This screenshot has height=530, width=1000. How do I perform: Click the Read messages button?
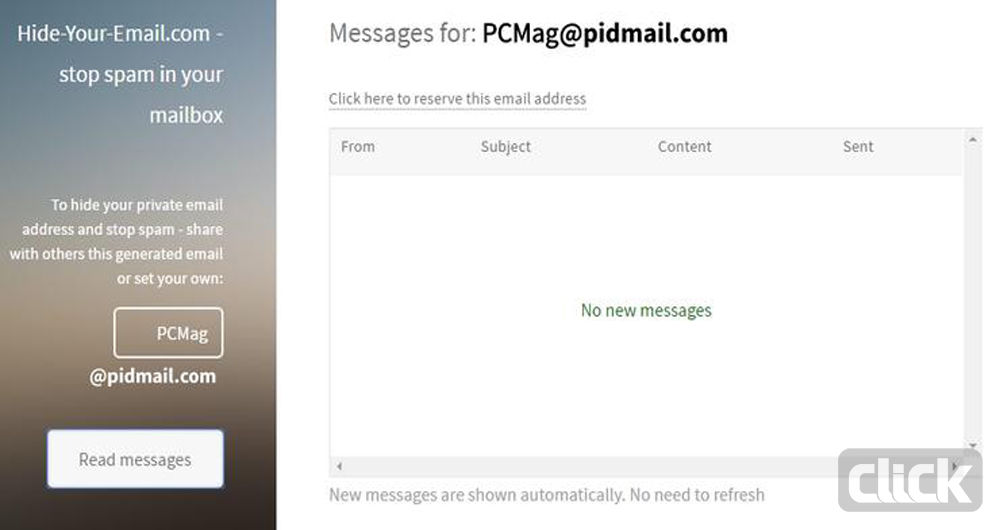[x=135, y=459]
